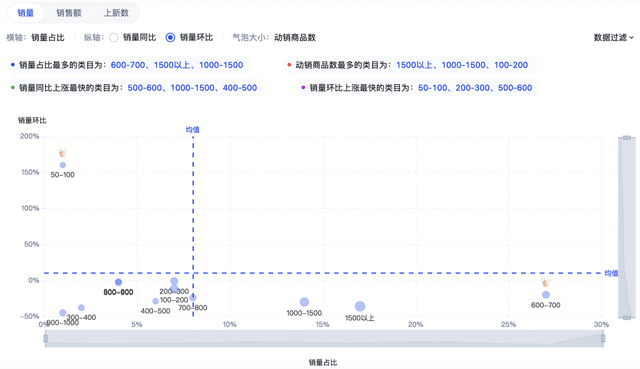The image size is (640, 369).
Task: Click the 1000-1500 bubble
Action: click(304, 302)
